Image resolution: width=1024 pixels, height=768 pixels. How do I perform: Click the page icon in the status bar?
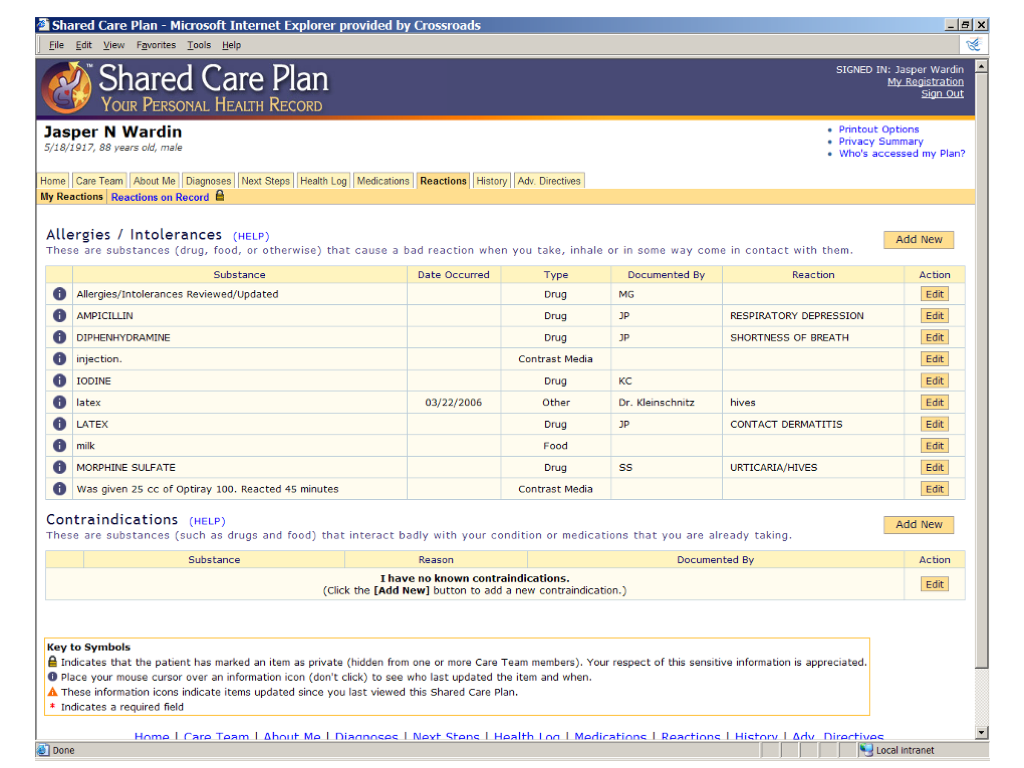coord(43,750)
